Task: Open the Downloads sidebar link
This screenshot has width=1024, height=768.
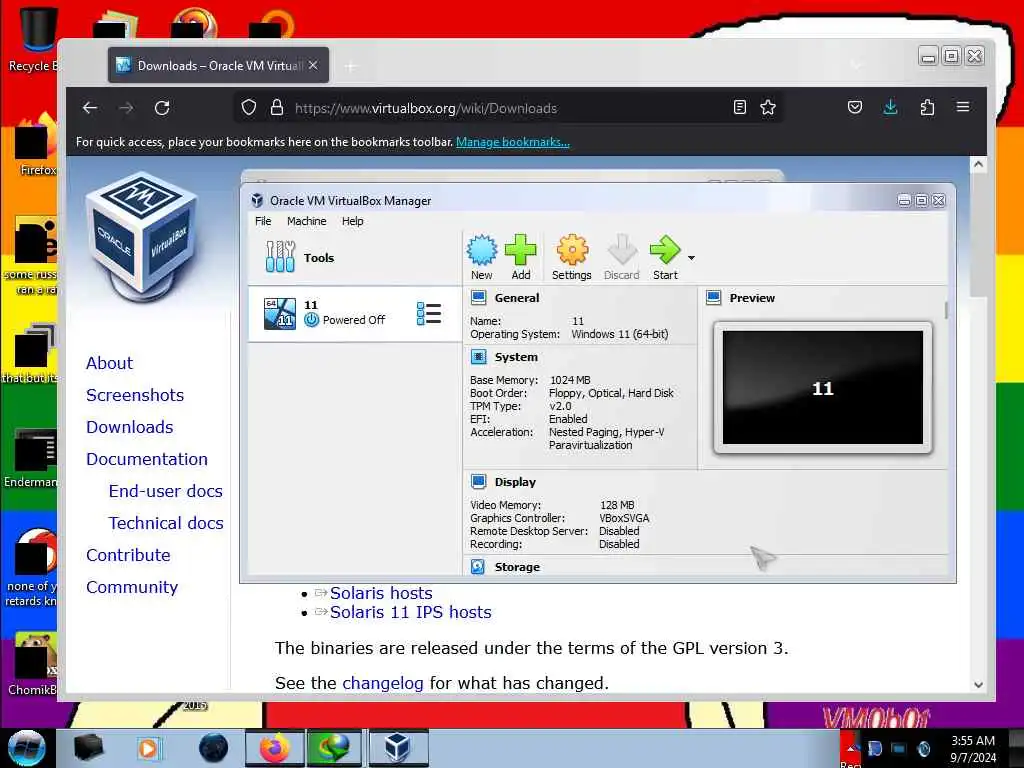Action: tap(129, 427)
